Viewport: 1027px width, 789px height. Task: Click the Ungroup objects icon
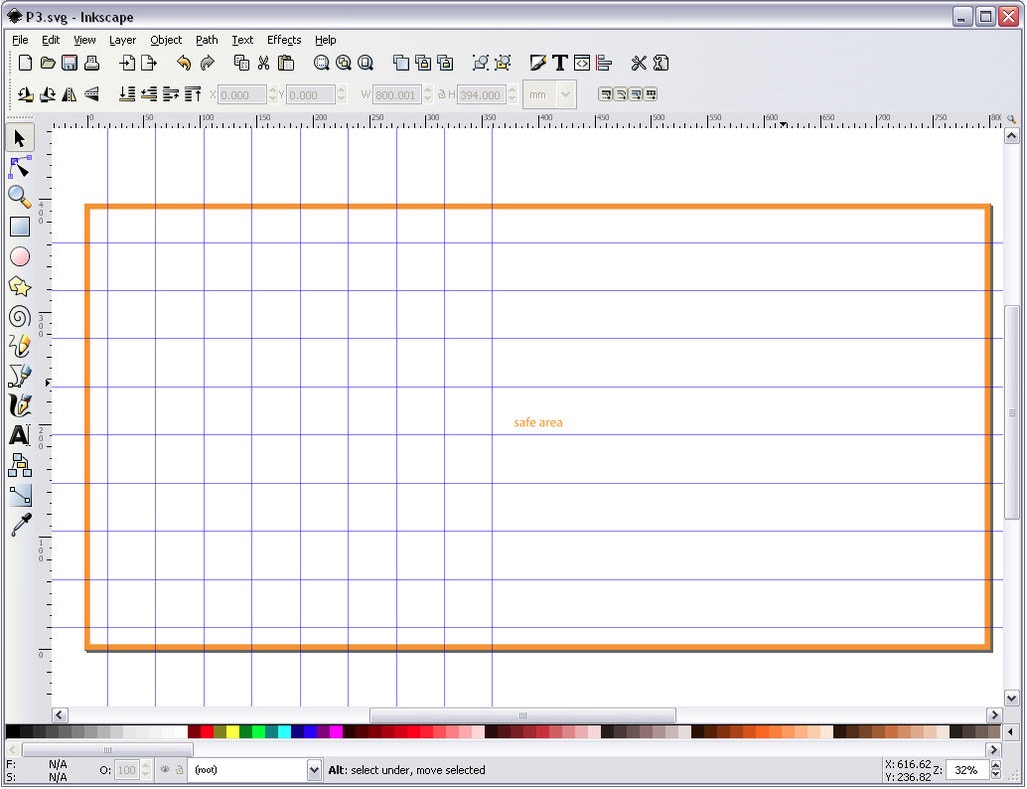[503, 63]
